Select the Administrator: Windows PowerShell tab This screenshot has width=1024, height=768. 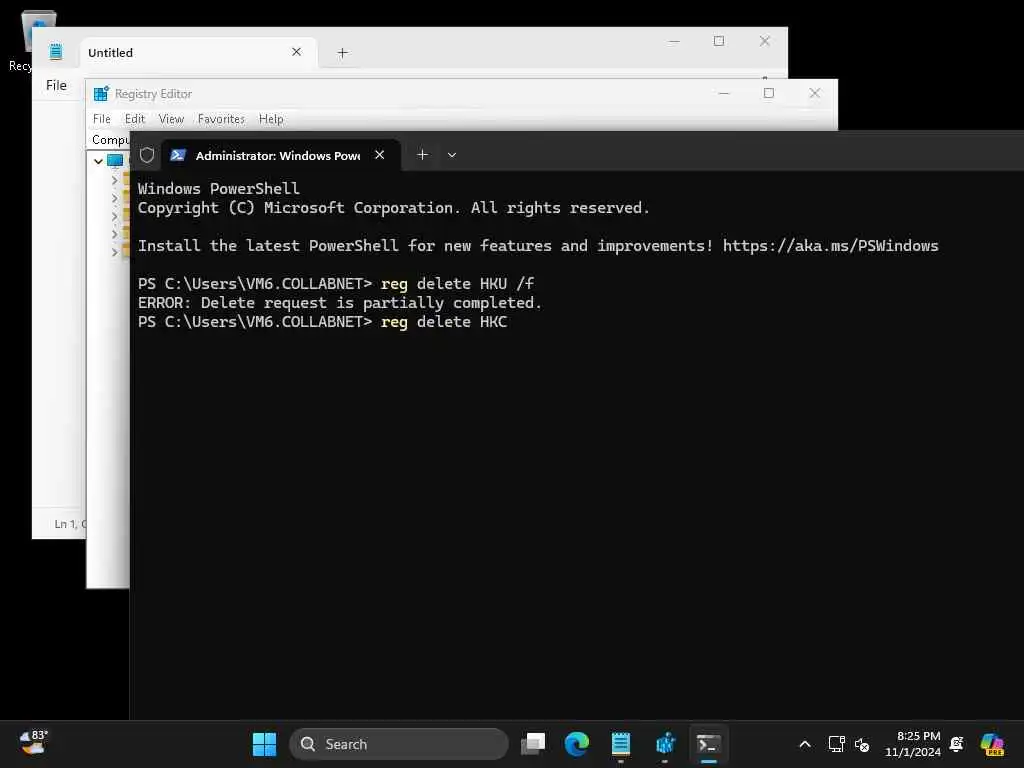coord(281,155)
